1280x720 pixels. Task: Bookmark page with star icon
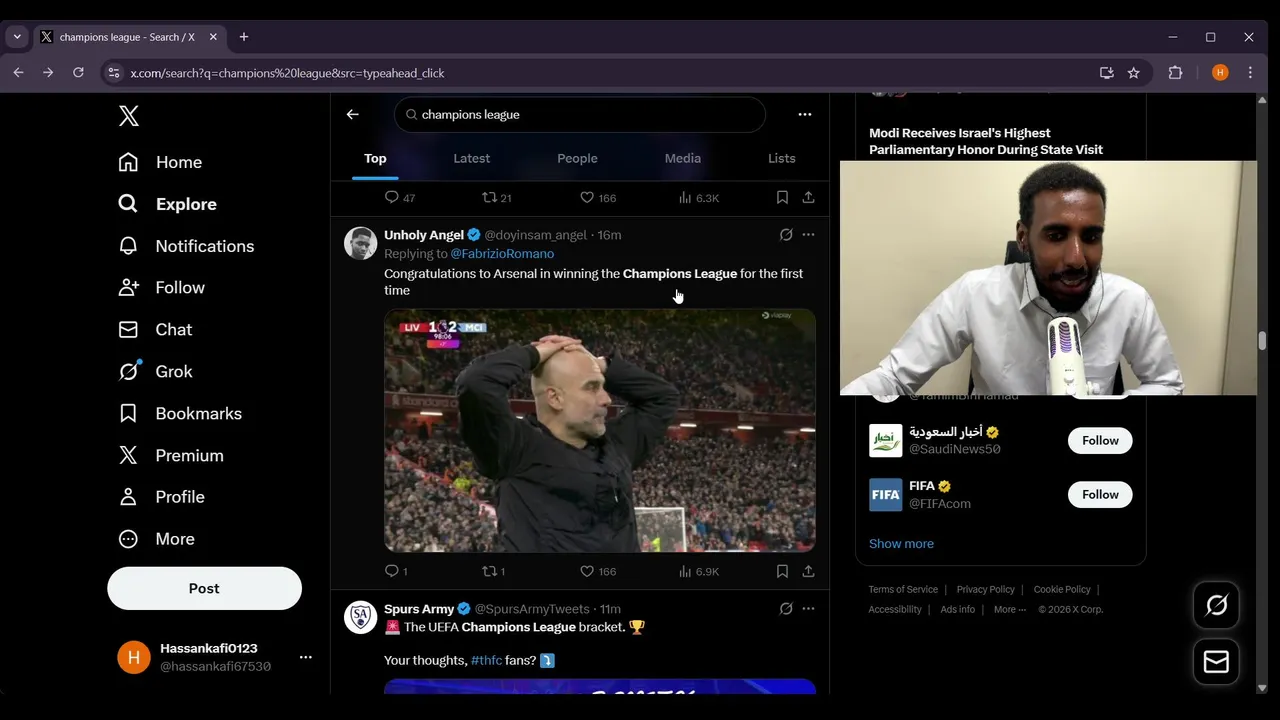(1133, 73)
